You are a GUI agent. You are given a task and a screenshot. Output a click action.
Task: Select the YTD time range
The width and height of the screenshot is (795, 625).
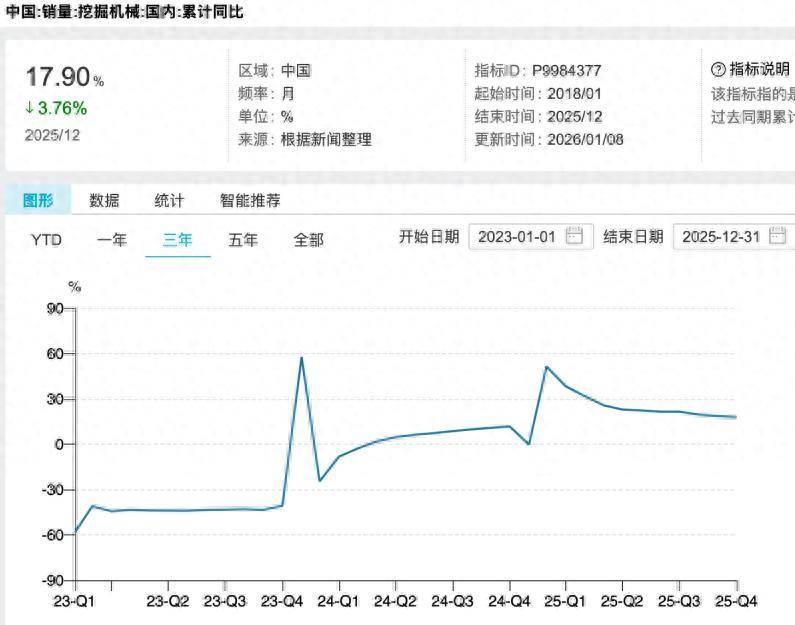(46, 240)
